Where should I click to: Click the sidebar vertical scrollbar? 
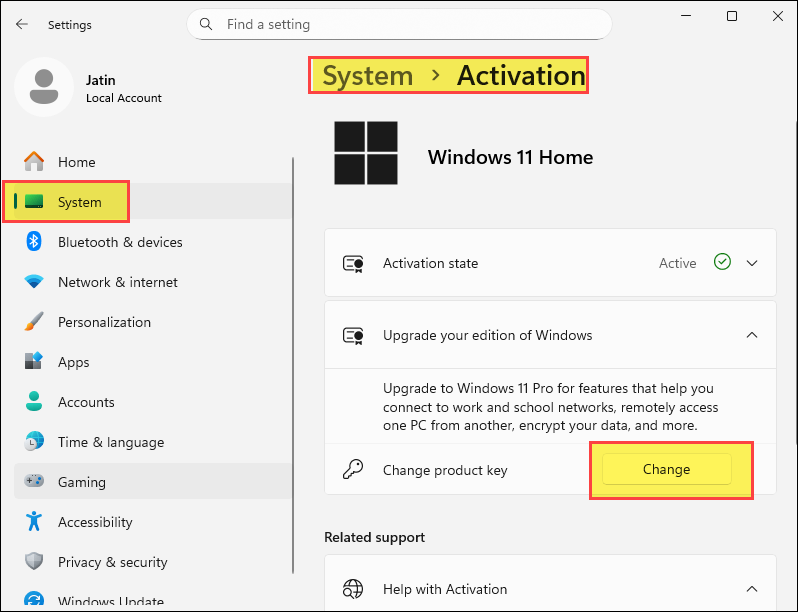click(293, 365)
